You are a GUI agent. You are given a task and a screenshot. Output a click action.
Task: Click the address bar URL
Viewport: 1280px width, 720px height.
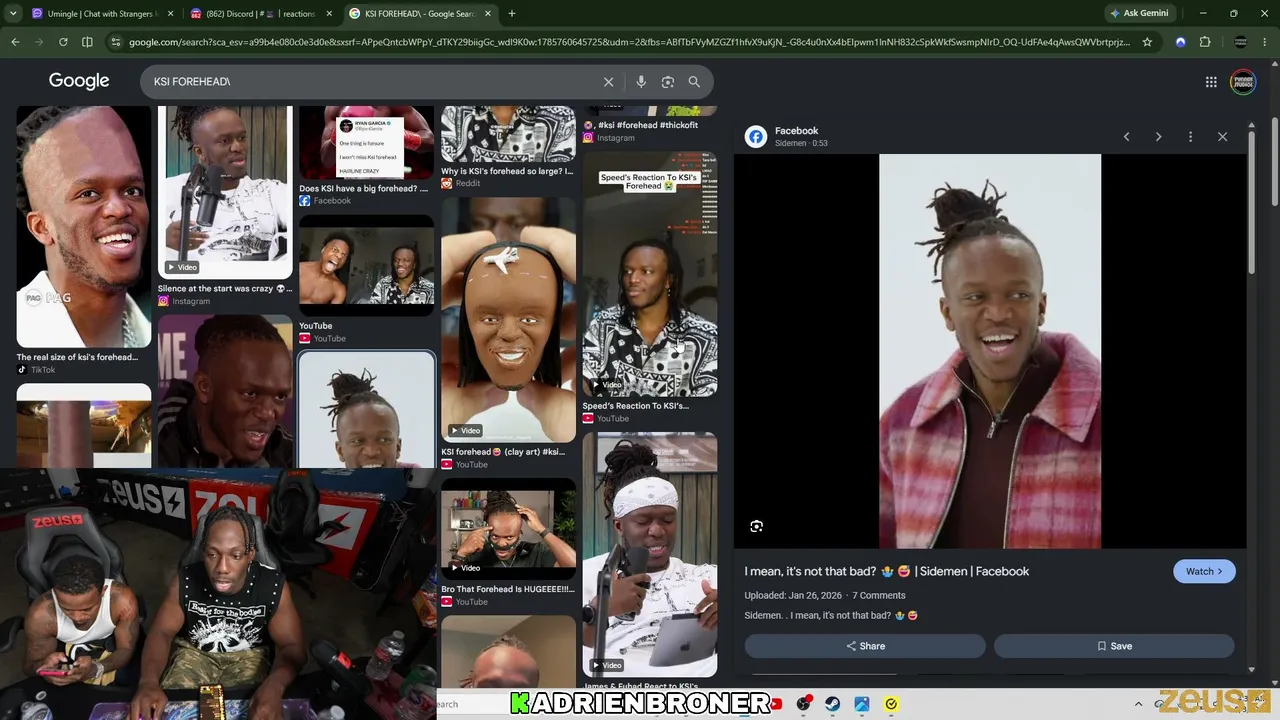[630, 42]
